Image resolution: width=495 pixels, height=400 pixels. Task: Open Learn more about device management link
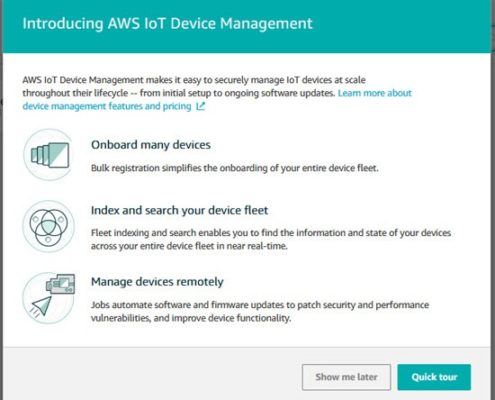click(x=217, y=100)
